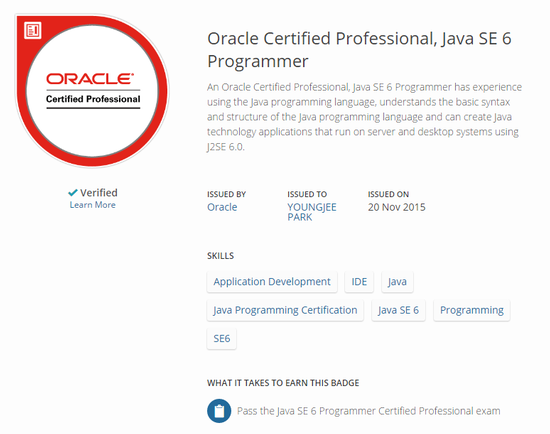This screenshot has width=550, height=434.
Task: Select the IDE skill tag
Action: click(x=359, y=282)
